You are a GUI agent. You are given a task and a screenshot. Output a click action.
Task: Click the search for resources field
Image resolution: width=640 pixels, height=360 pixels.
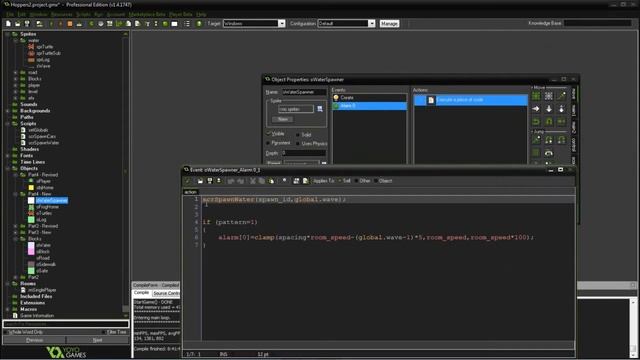point(66,324)
